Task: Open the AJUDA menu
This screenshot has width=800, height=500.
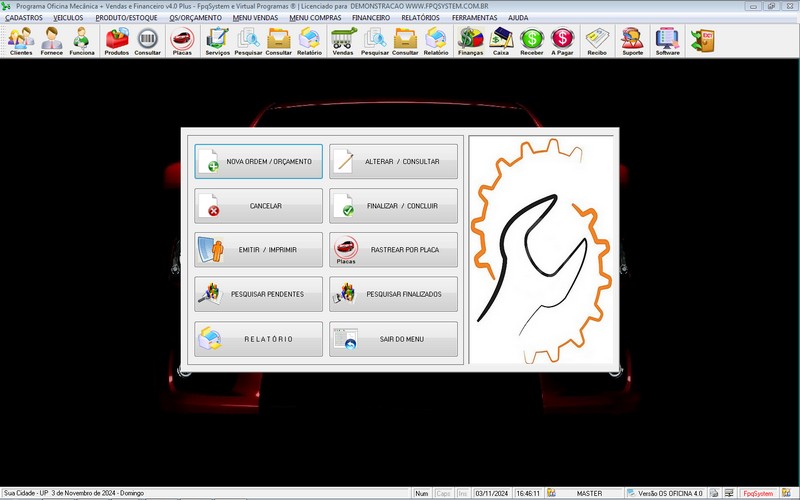Action: pos(518,17)
